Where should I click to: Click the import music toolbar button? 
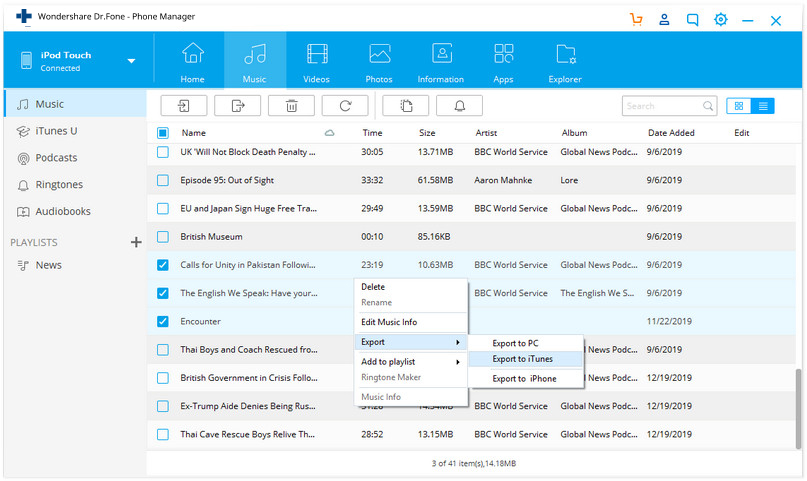(x=184, y=106)
